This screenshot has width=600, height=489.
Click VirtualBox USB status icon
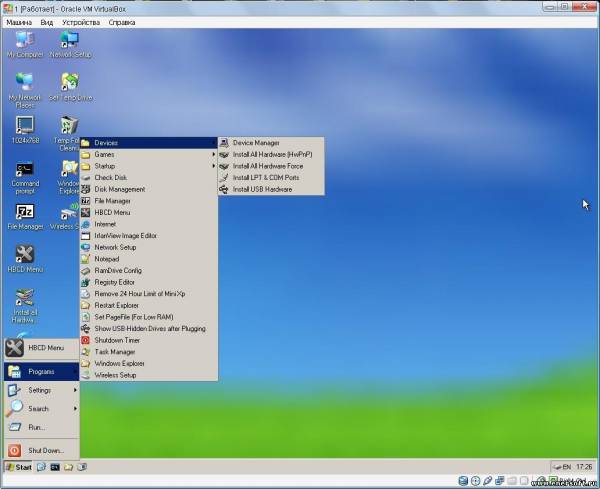coord(488,481)
